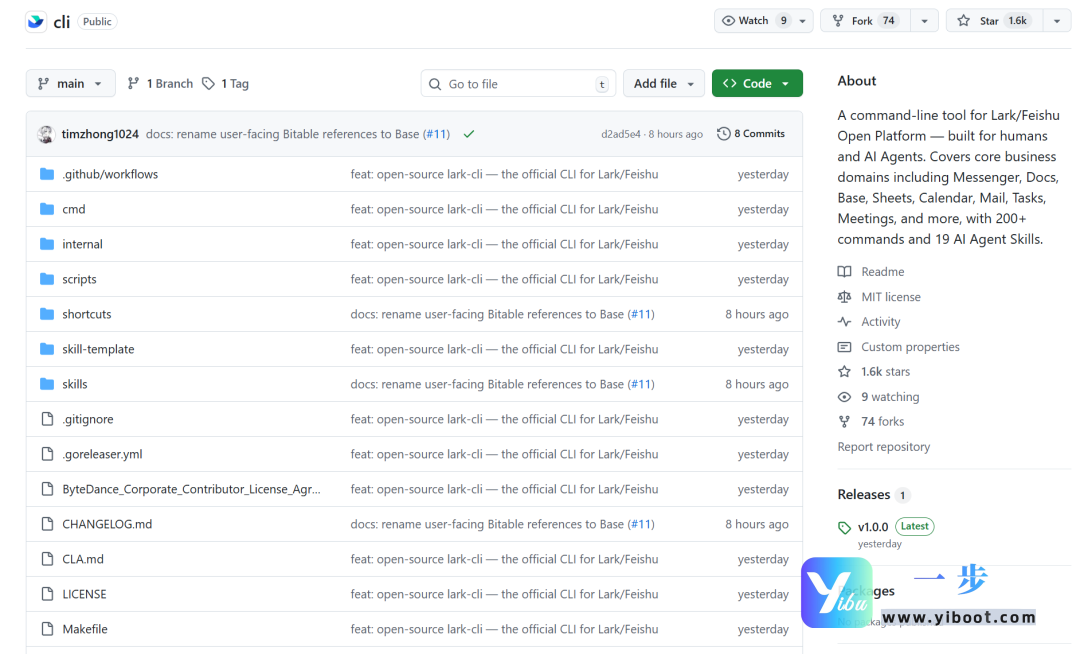Expand the main branch selector
The height and width of the screenshot is (654, 1080).
pos(70,84)
